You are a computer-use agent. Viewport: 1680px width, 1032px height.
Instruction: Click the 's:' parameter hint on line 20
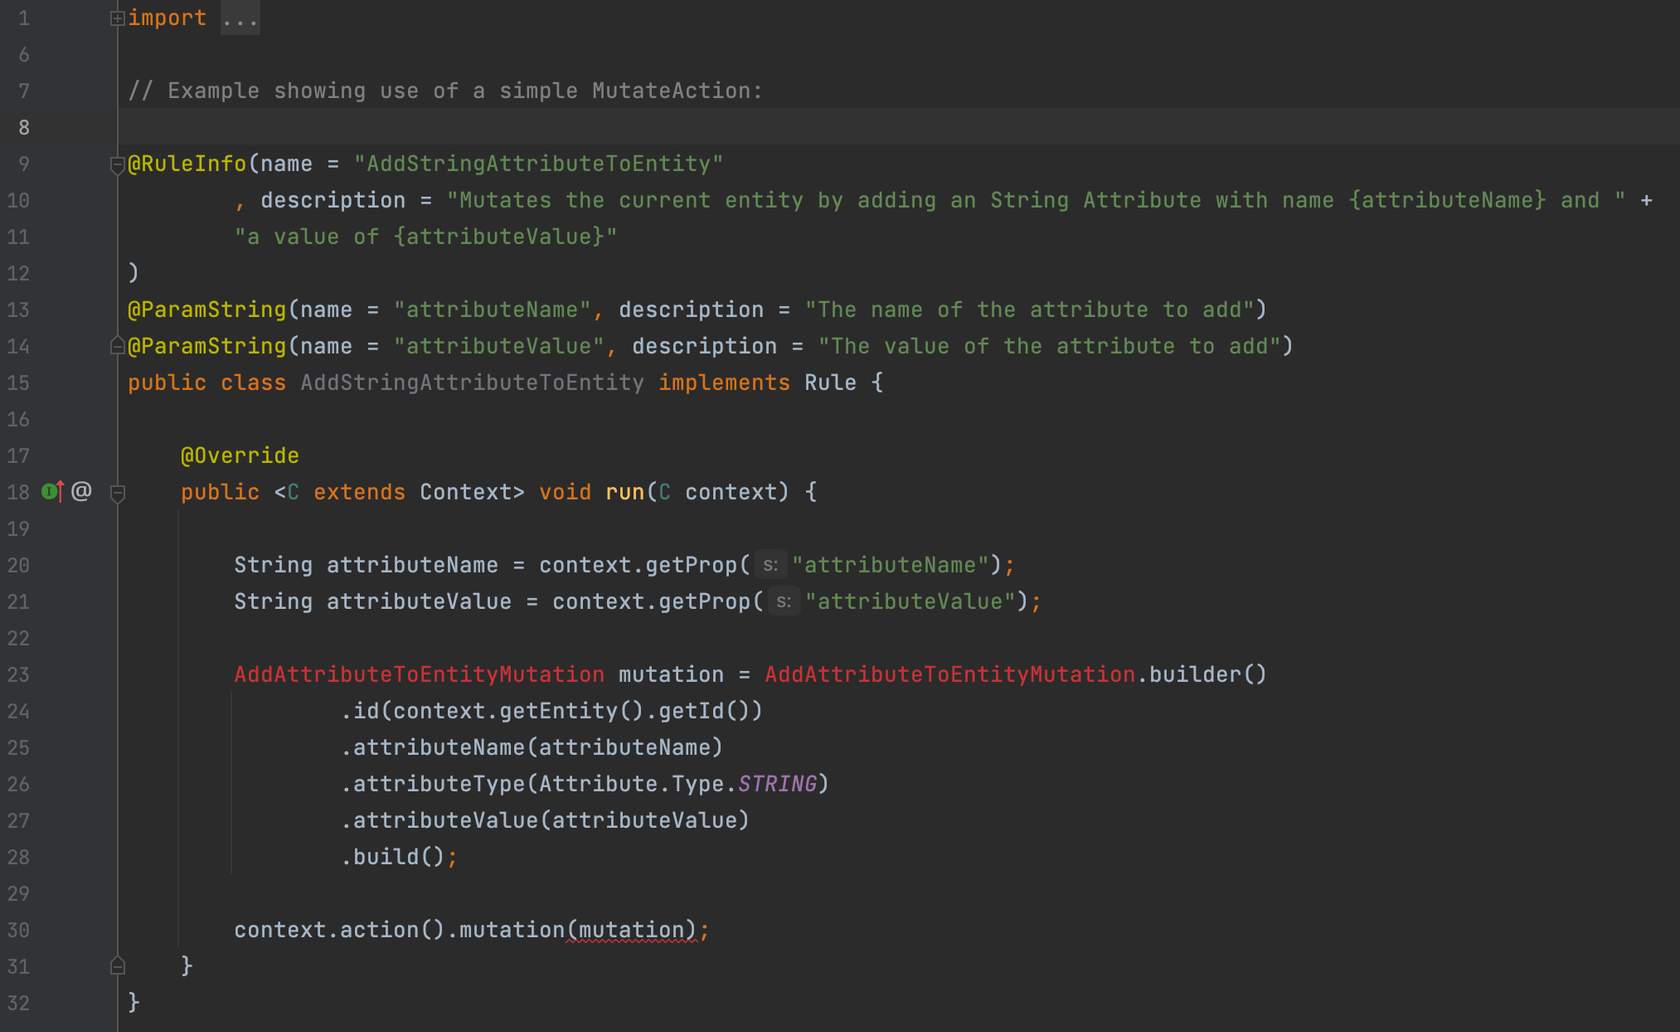coord(769,566)
